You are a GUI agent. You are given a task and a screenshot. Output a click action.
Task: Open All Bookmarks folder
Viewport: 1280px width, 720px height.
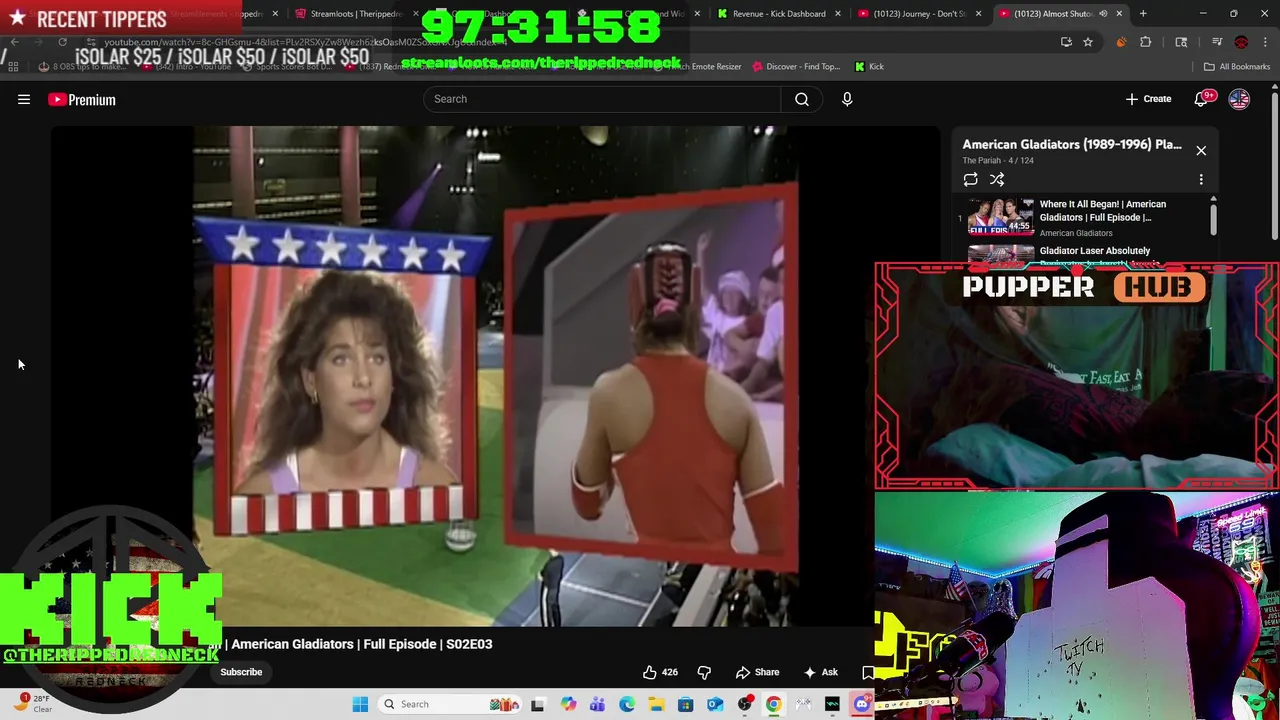(x=1237, y=67)
